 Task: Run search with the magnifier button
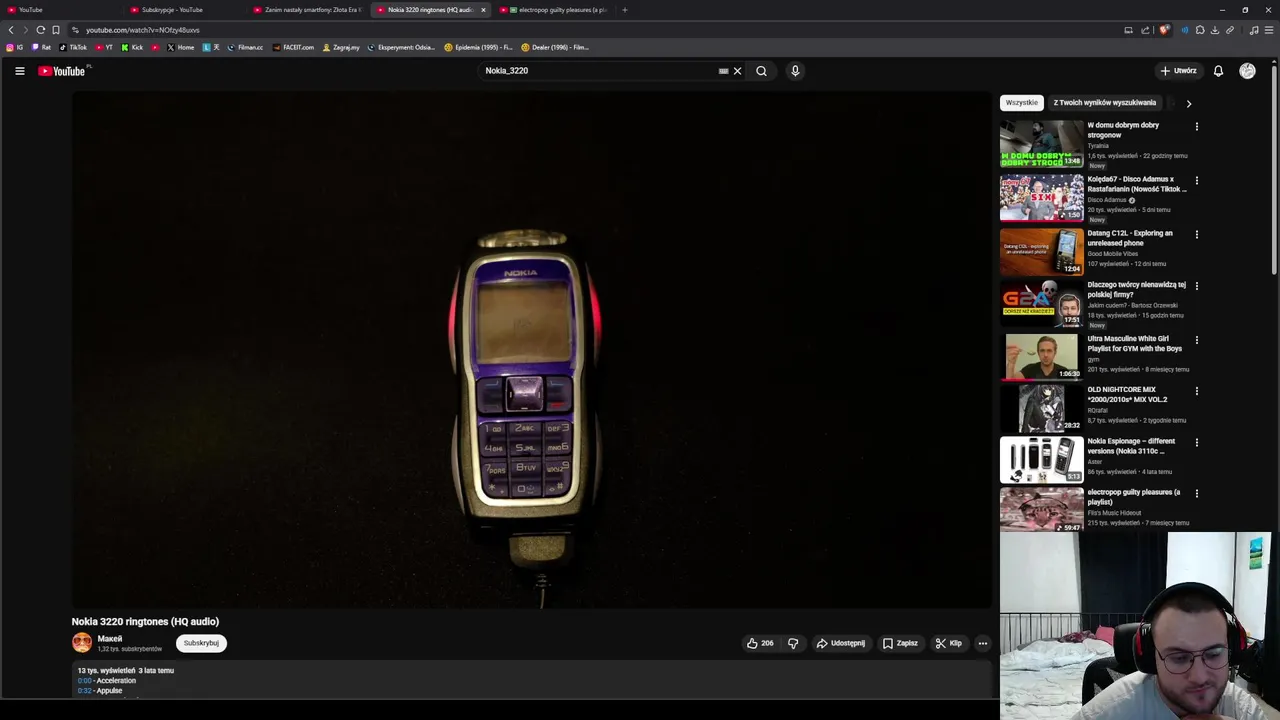(x=761, y=71)
